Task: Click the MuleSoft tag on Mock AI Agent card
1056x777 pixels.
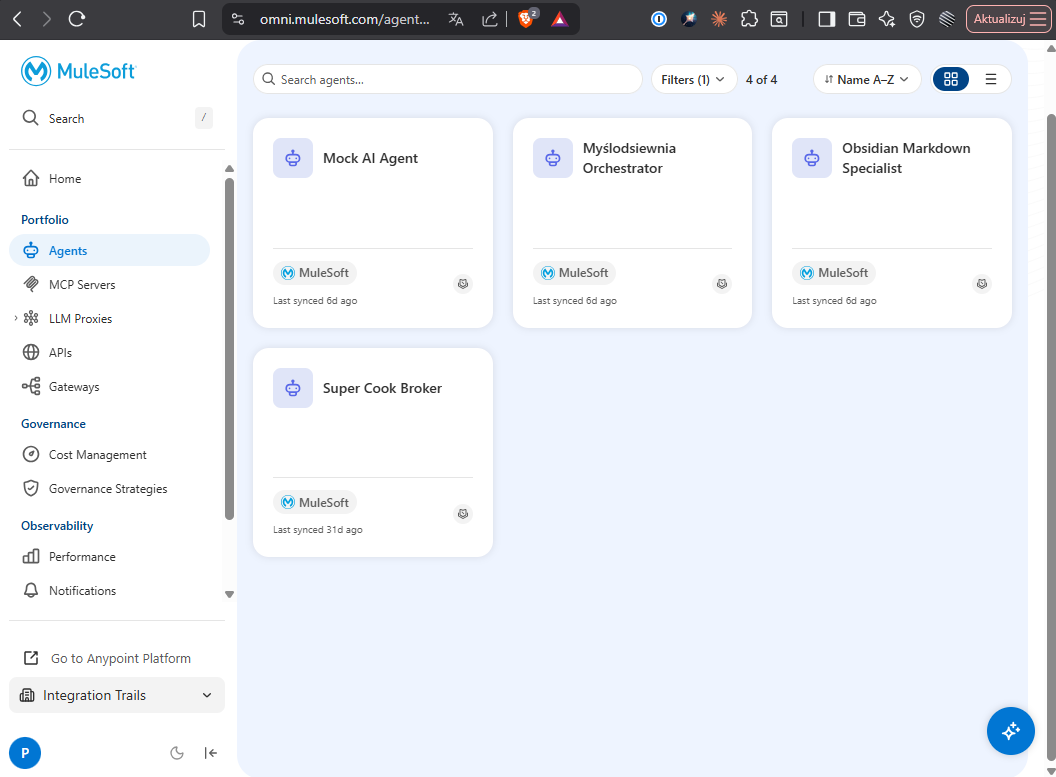Action: (315, 273)
